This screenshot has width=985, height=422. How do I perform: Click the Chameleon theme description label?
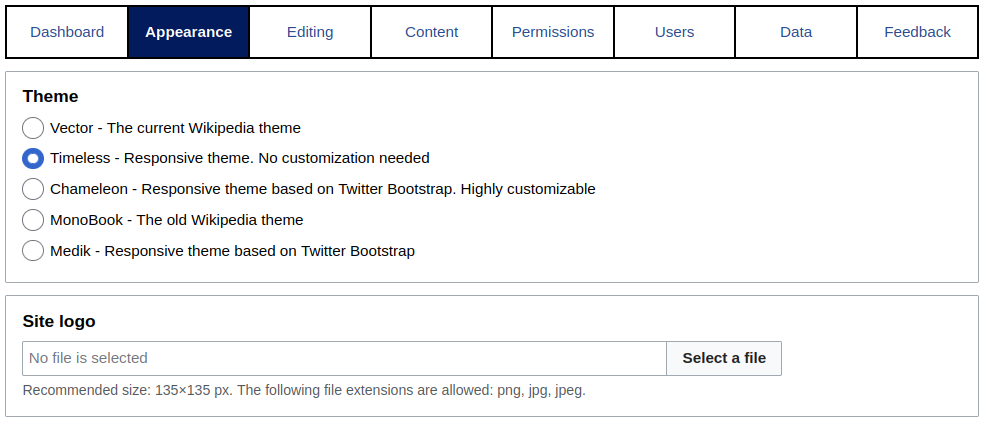(323, 189)
